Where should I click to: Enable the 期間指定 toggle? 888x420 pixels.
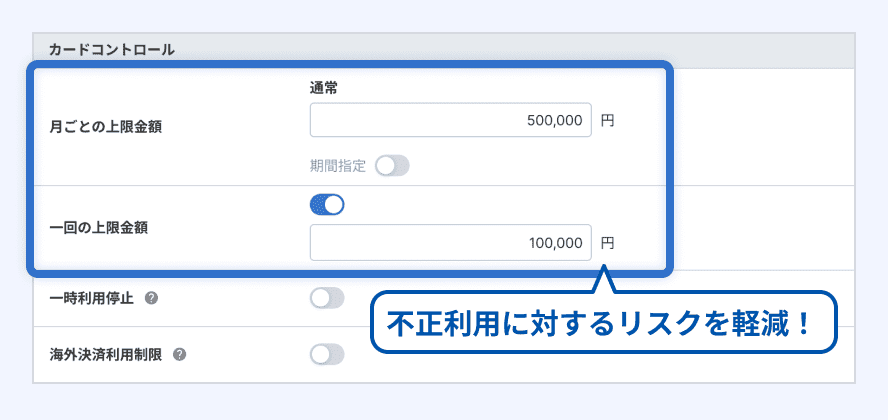[392, 166]
